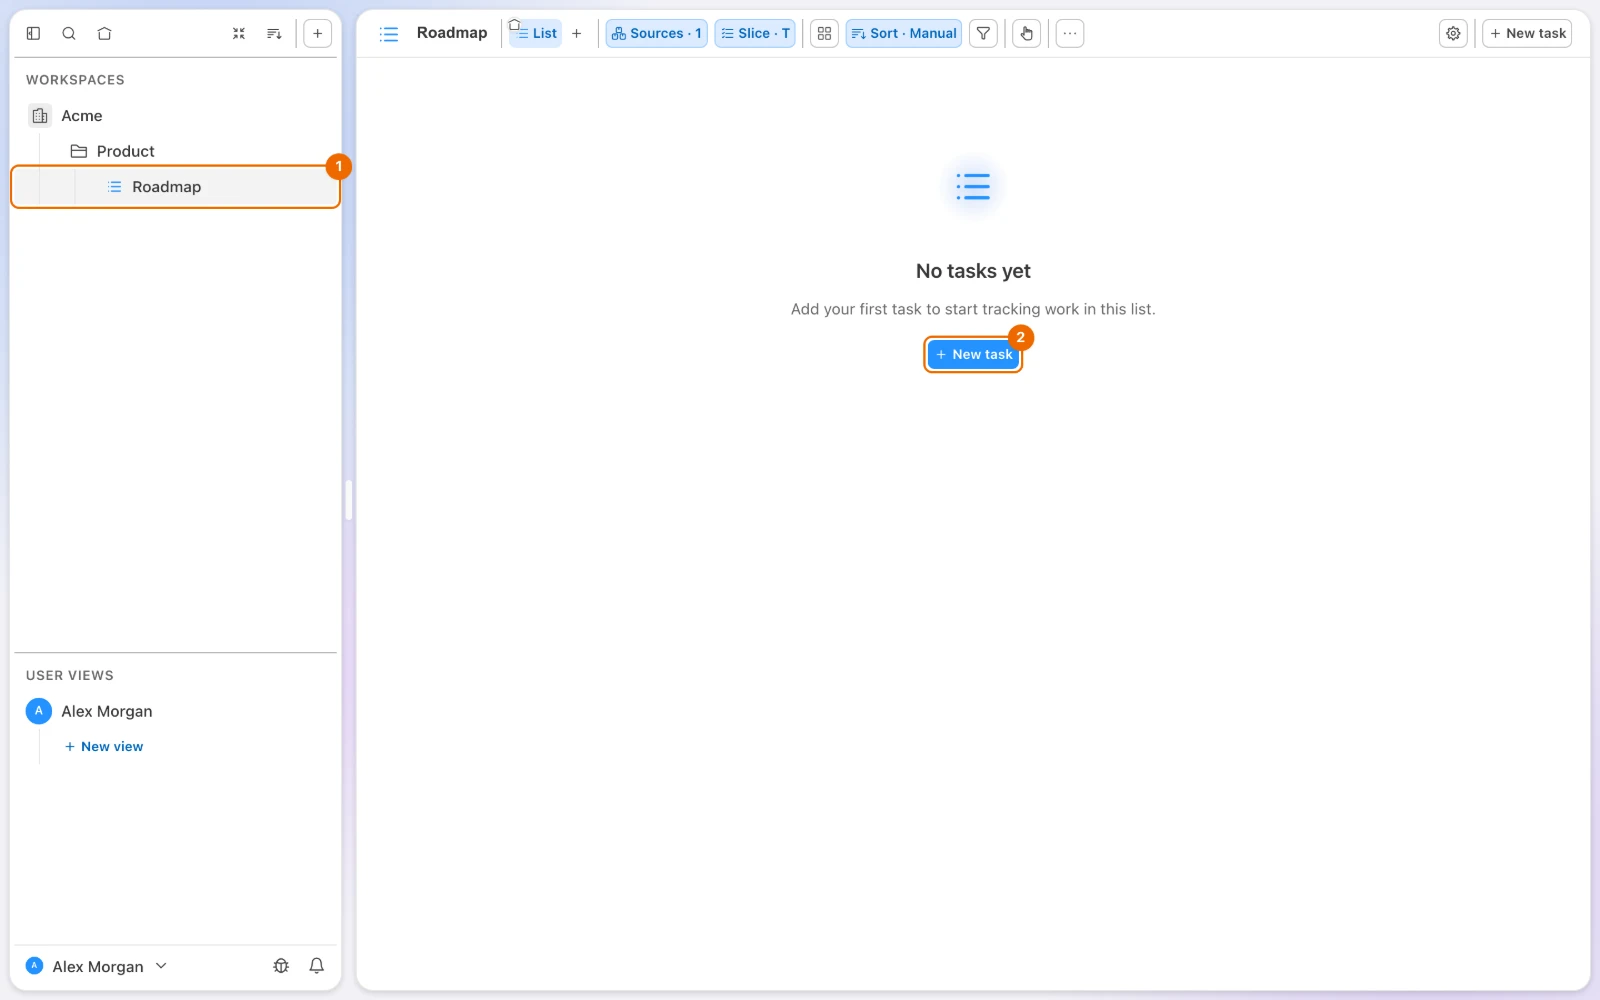This screenshot has width=1600, height=1000.
Task: Open the bug report icon
Action: coord(281,966)
